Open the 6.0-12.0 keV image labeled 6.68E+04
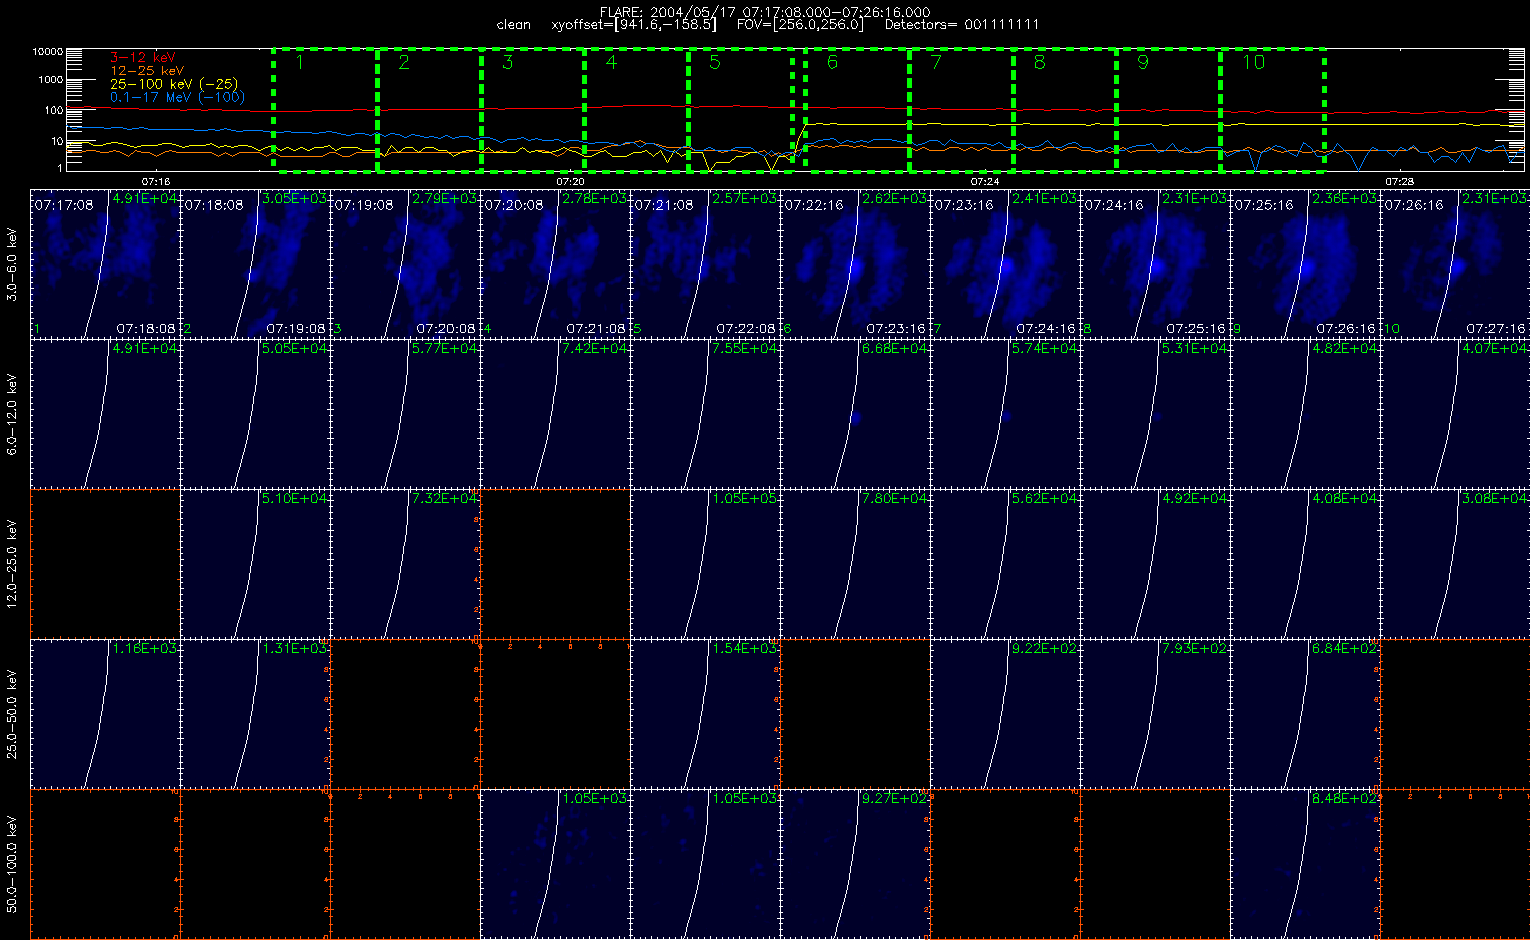The height and width of the screenshot is (940, 1530). click(855, 414)
